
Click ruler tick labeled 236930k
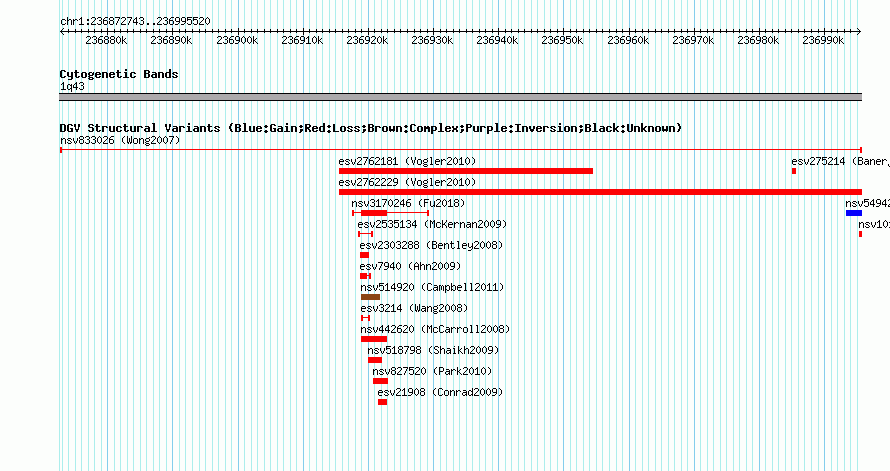432,40
